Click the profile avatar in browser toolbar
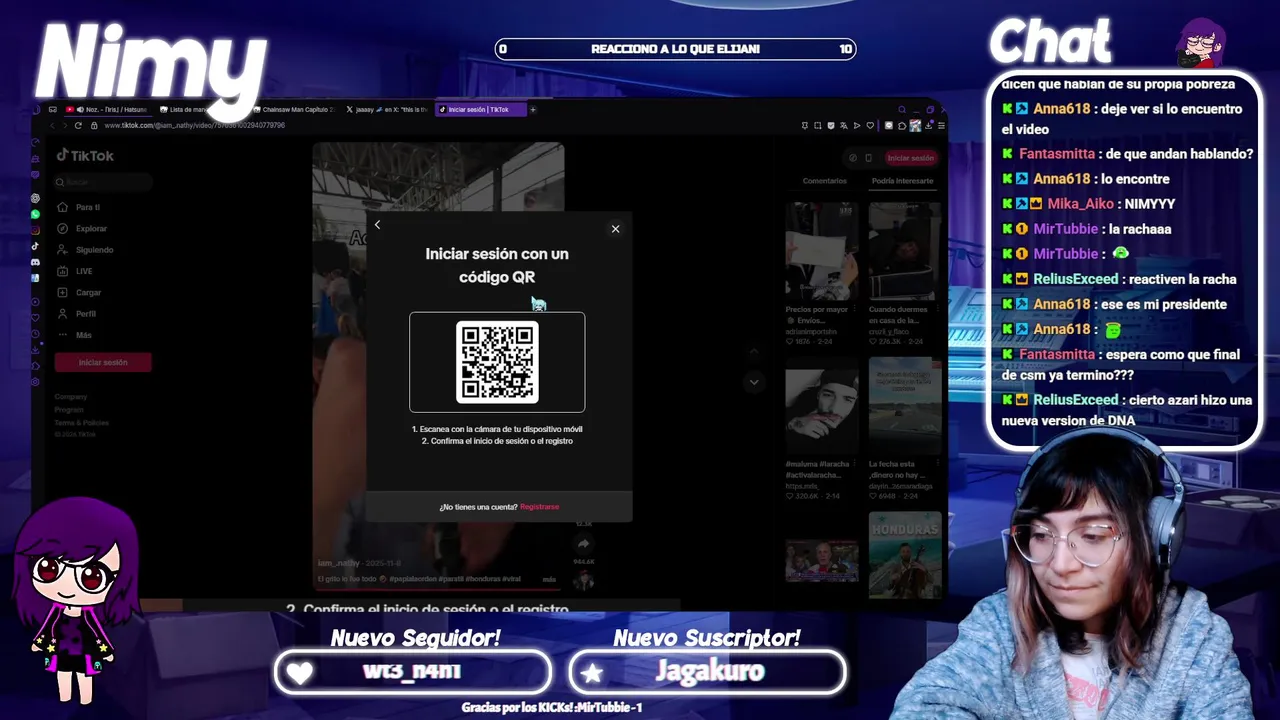 coord(915,126)
